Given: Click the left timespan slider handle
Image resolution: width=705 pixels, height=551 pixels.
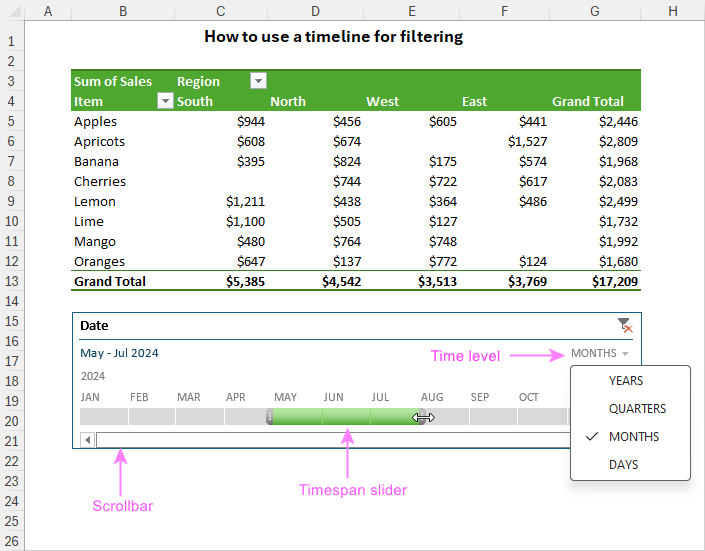Looking at the screenshot, I should tap(269, 417).
